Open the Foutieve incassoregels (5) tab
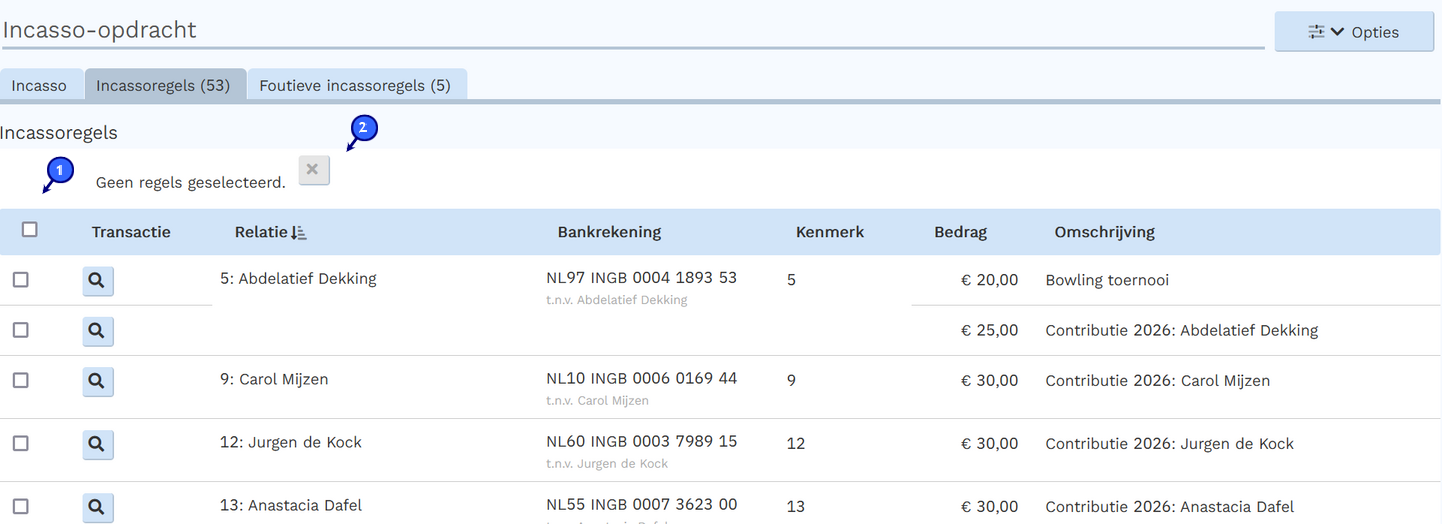The height and width of the screenshot is (524, 1442). tap(355, 86)
